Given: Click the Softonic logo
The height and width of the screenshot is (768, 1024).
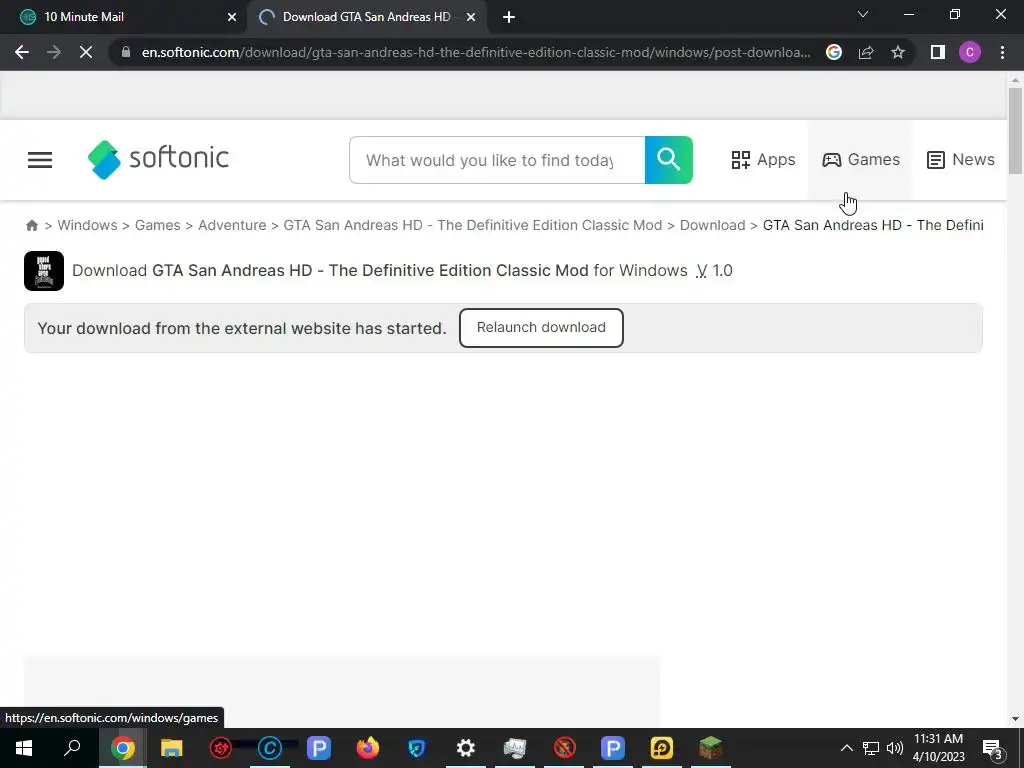Looking at the screenshot, I should (159, 159).
